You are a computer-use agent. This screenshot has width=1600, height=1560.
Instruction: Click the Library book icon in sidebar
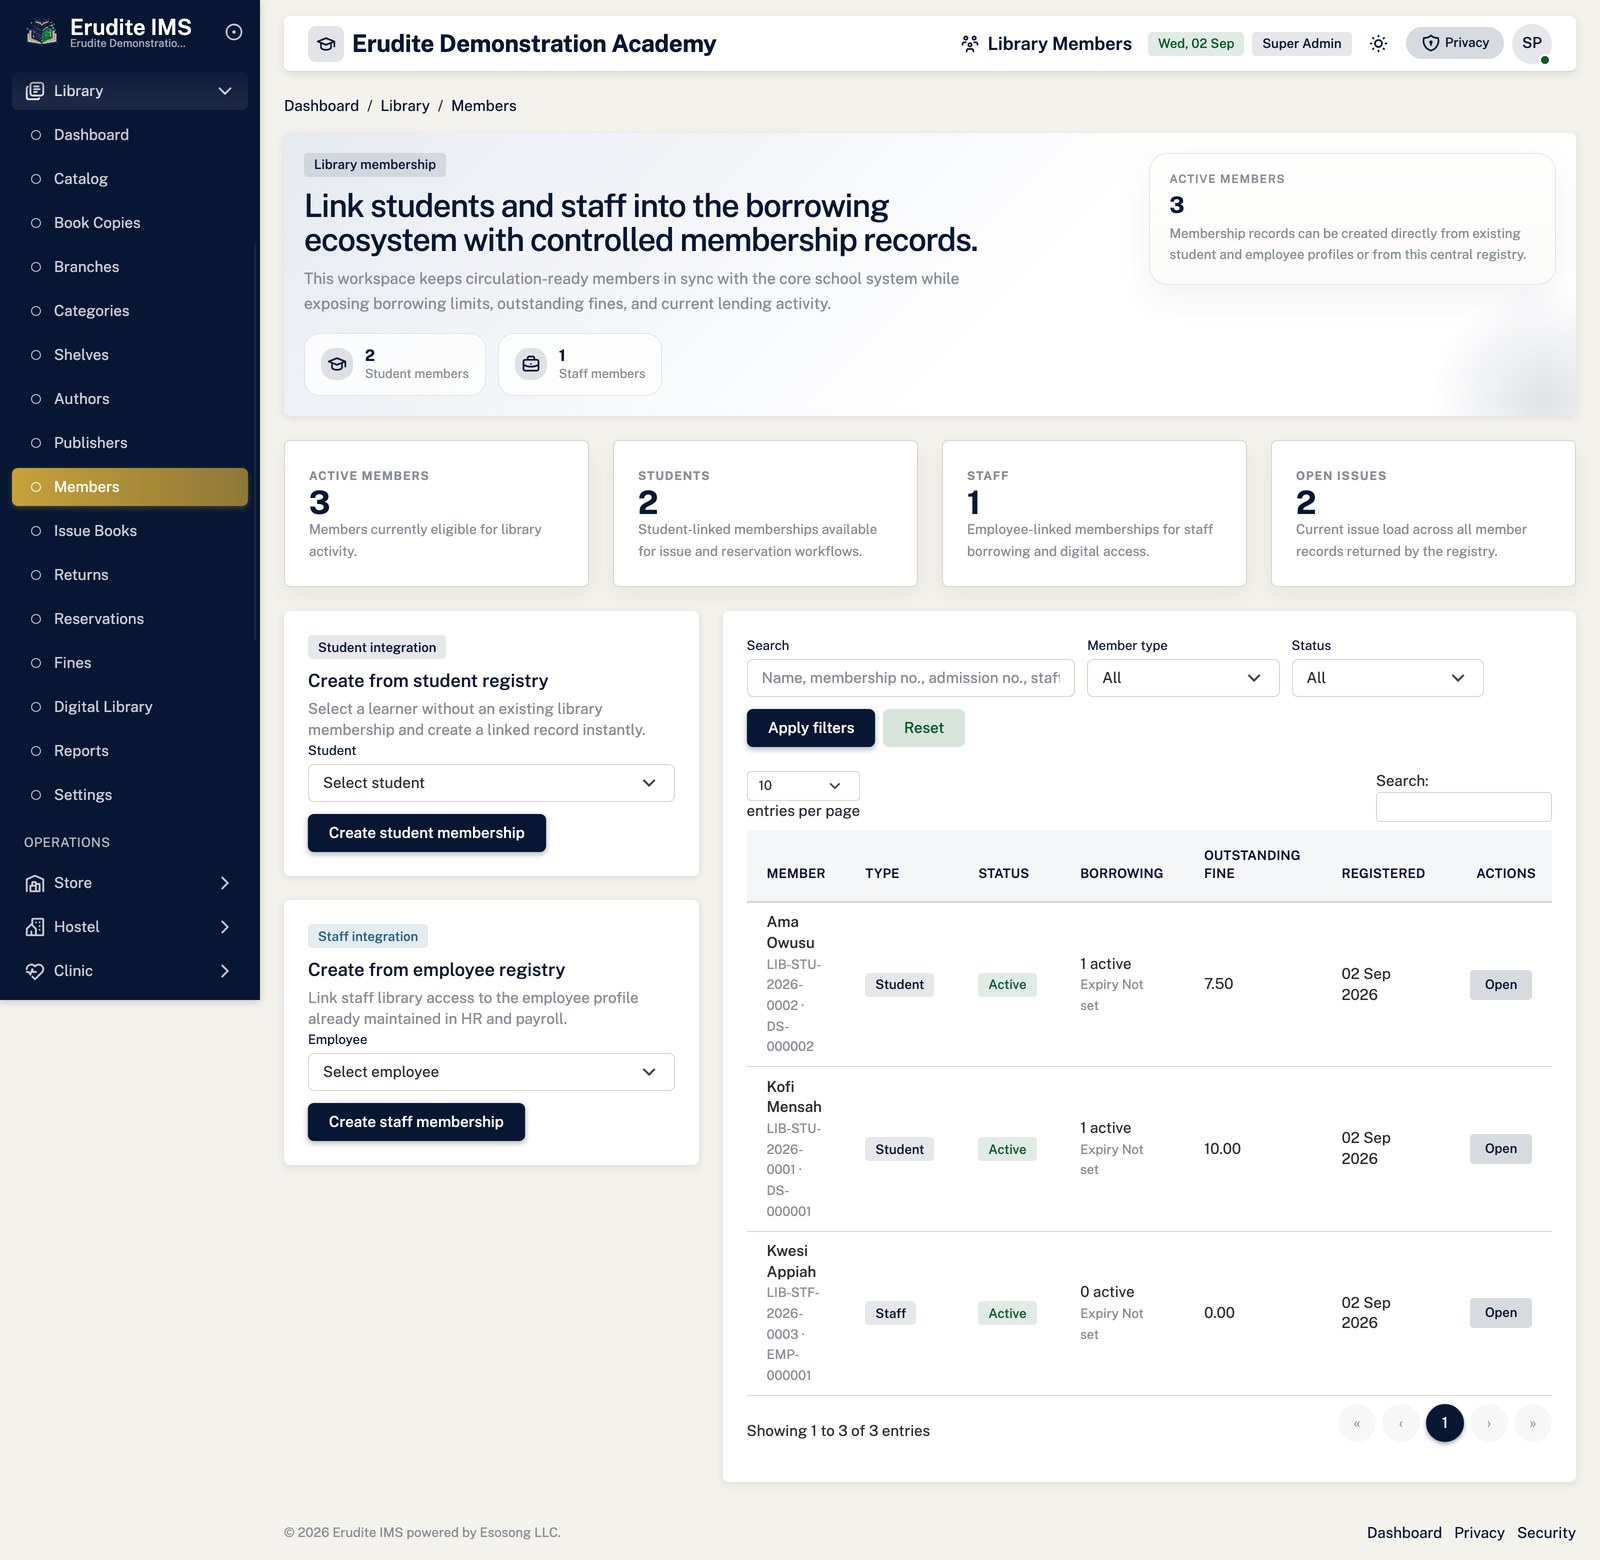[x=35, y=91]
